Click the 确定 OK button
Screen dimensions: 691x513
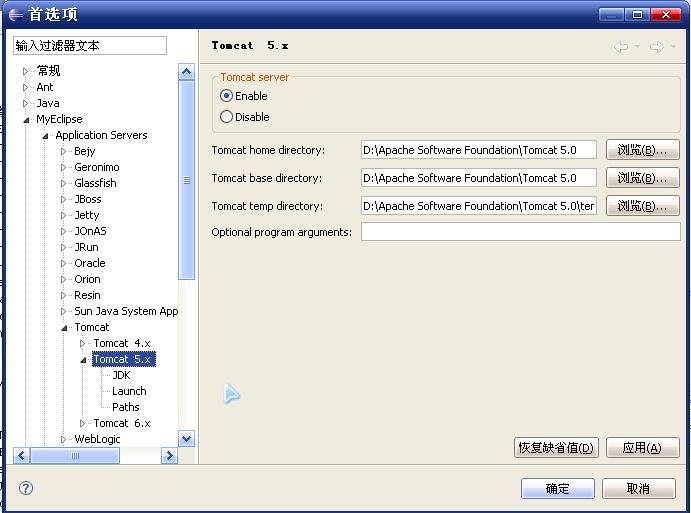557,488
